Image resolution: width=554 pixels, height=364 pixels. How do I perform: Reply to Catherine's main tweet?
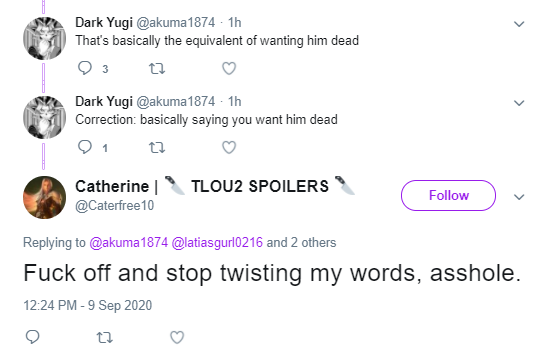33,337
